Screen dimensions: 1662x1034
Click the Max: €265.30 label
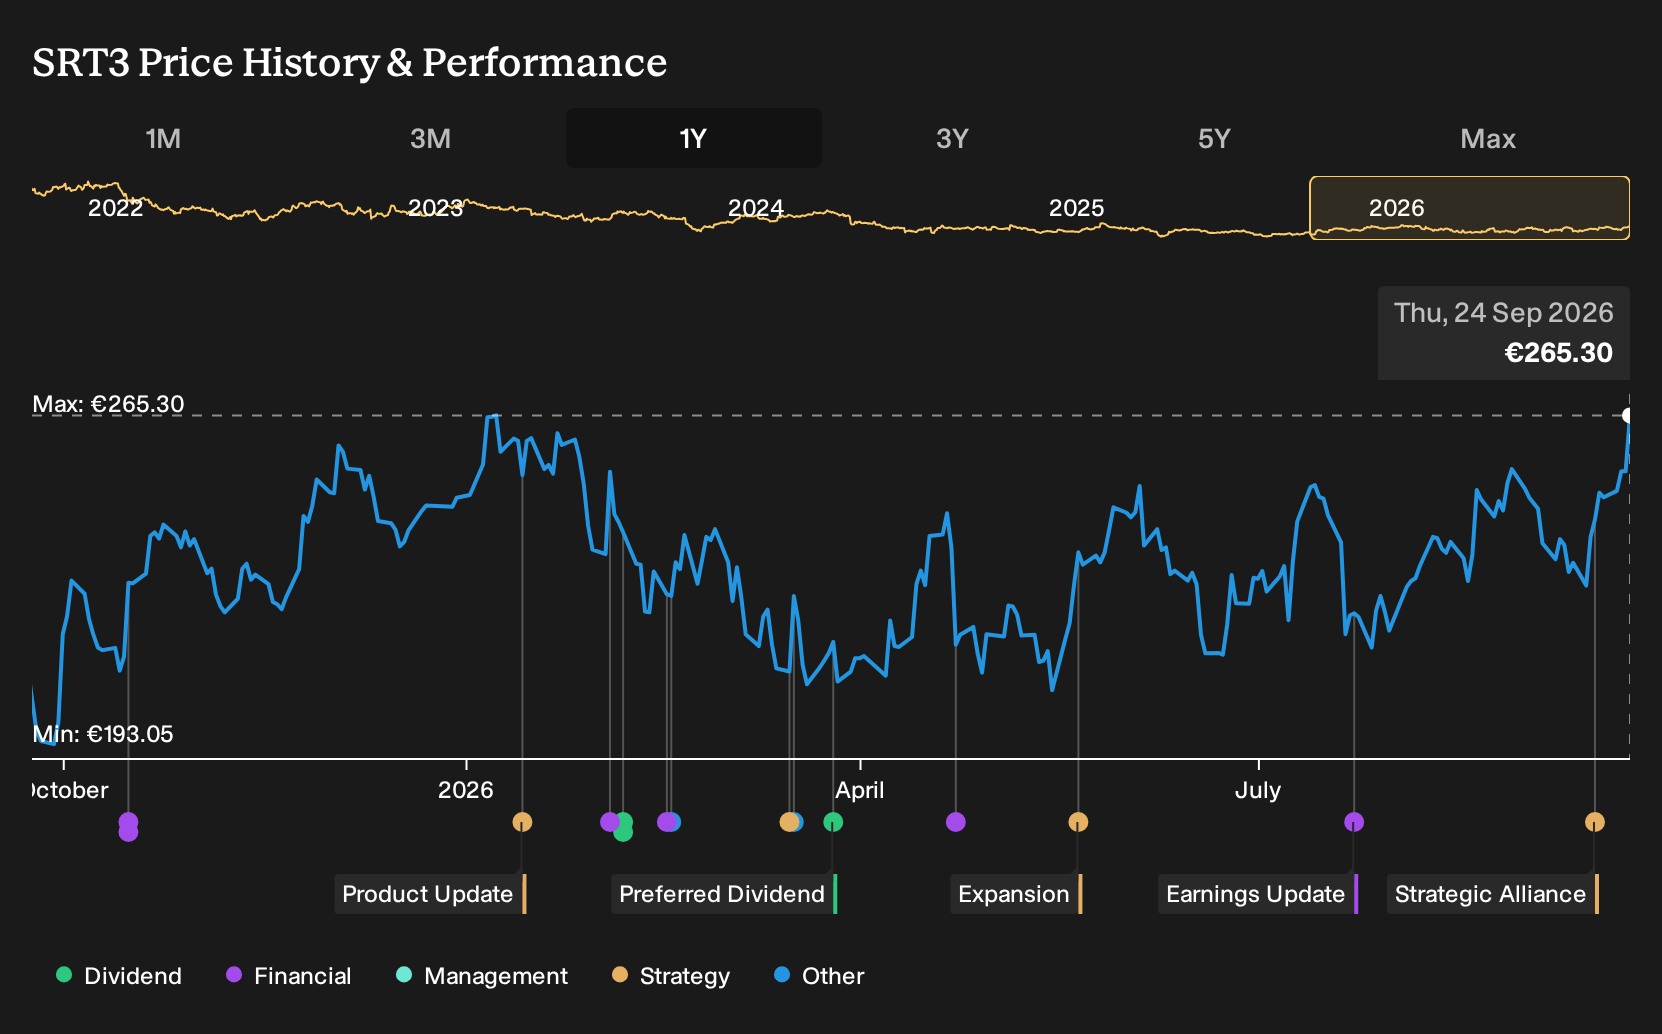tap(108, 404)
